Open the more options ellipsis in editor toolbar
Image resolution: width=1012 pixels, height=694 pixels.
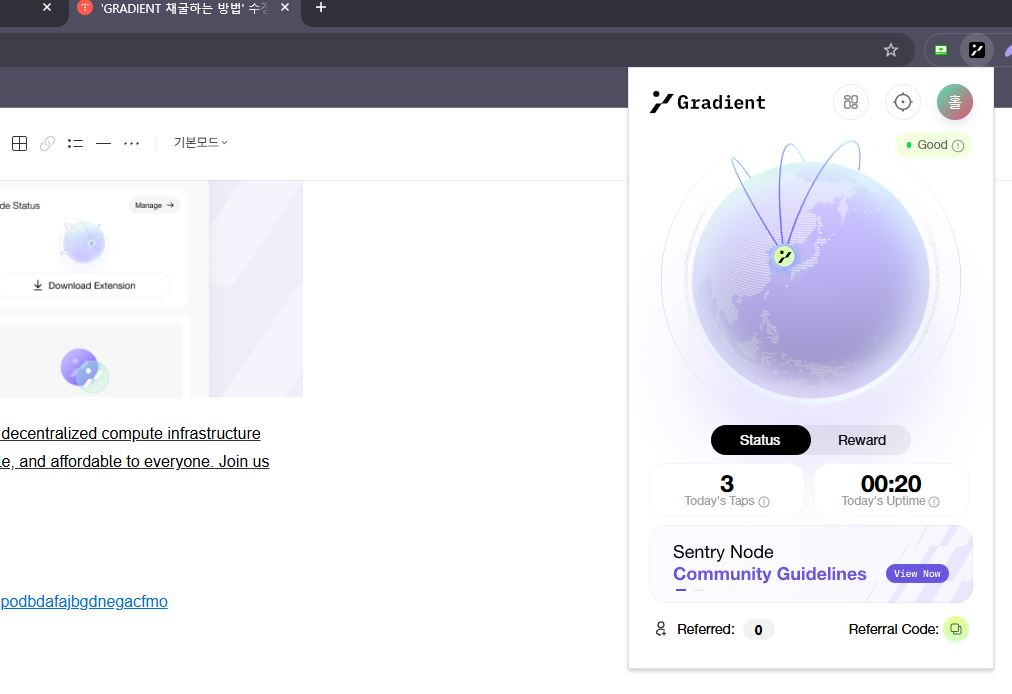[131, 143]
